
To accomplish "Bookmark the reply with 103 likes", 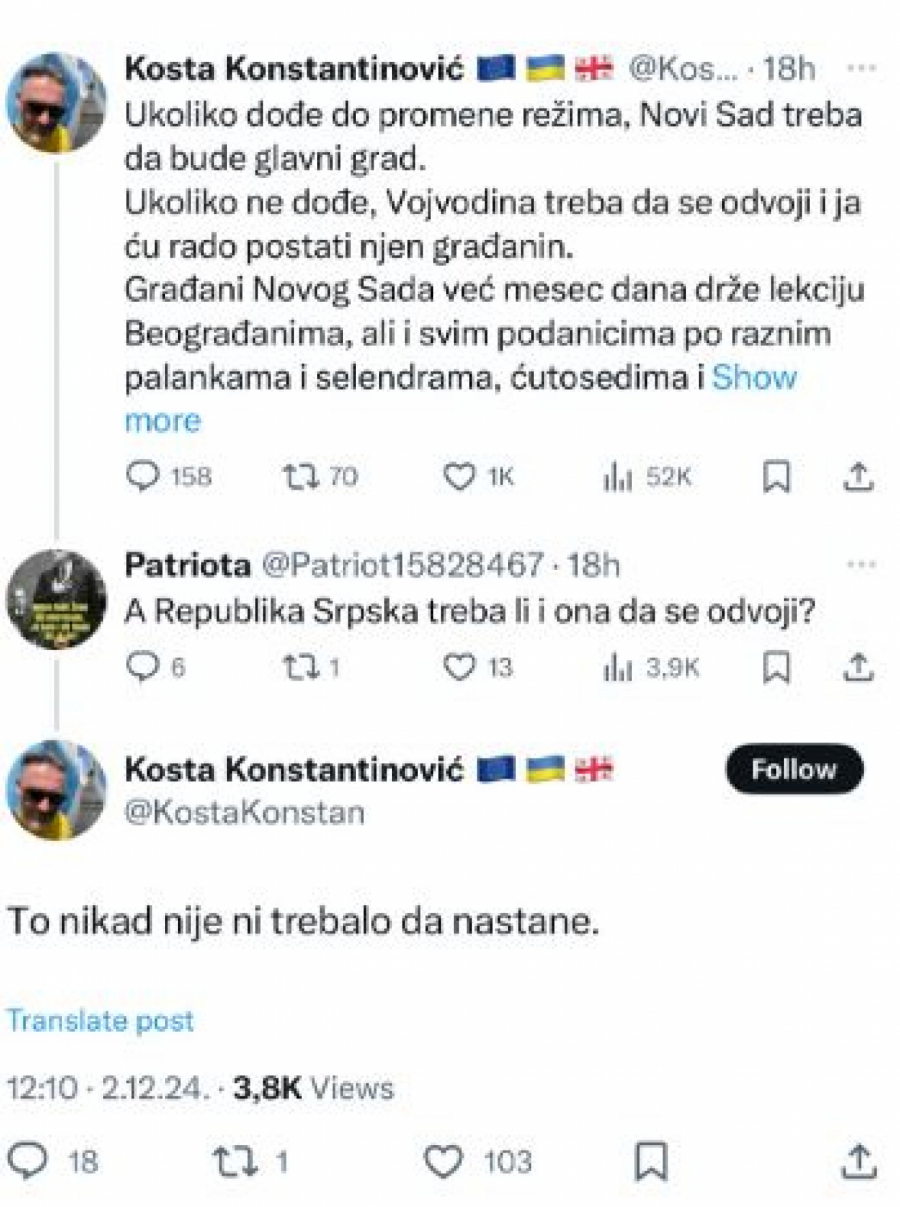I will click(651, 1162).
